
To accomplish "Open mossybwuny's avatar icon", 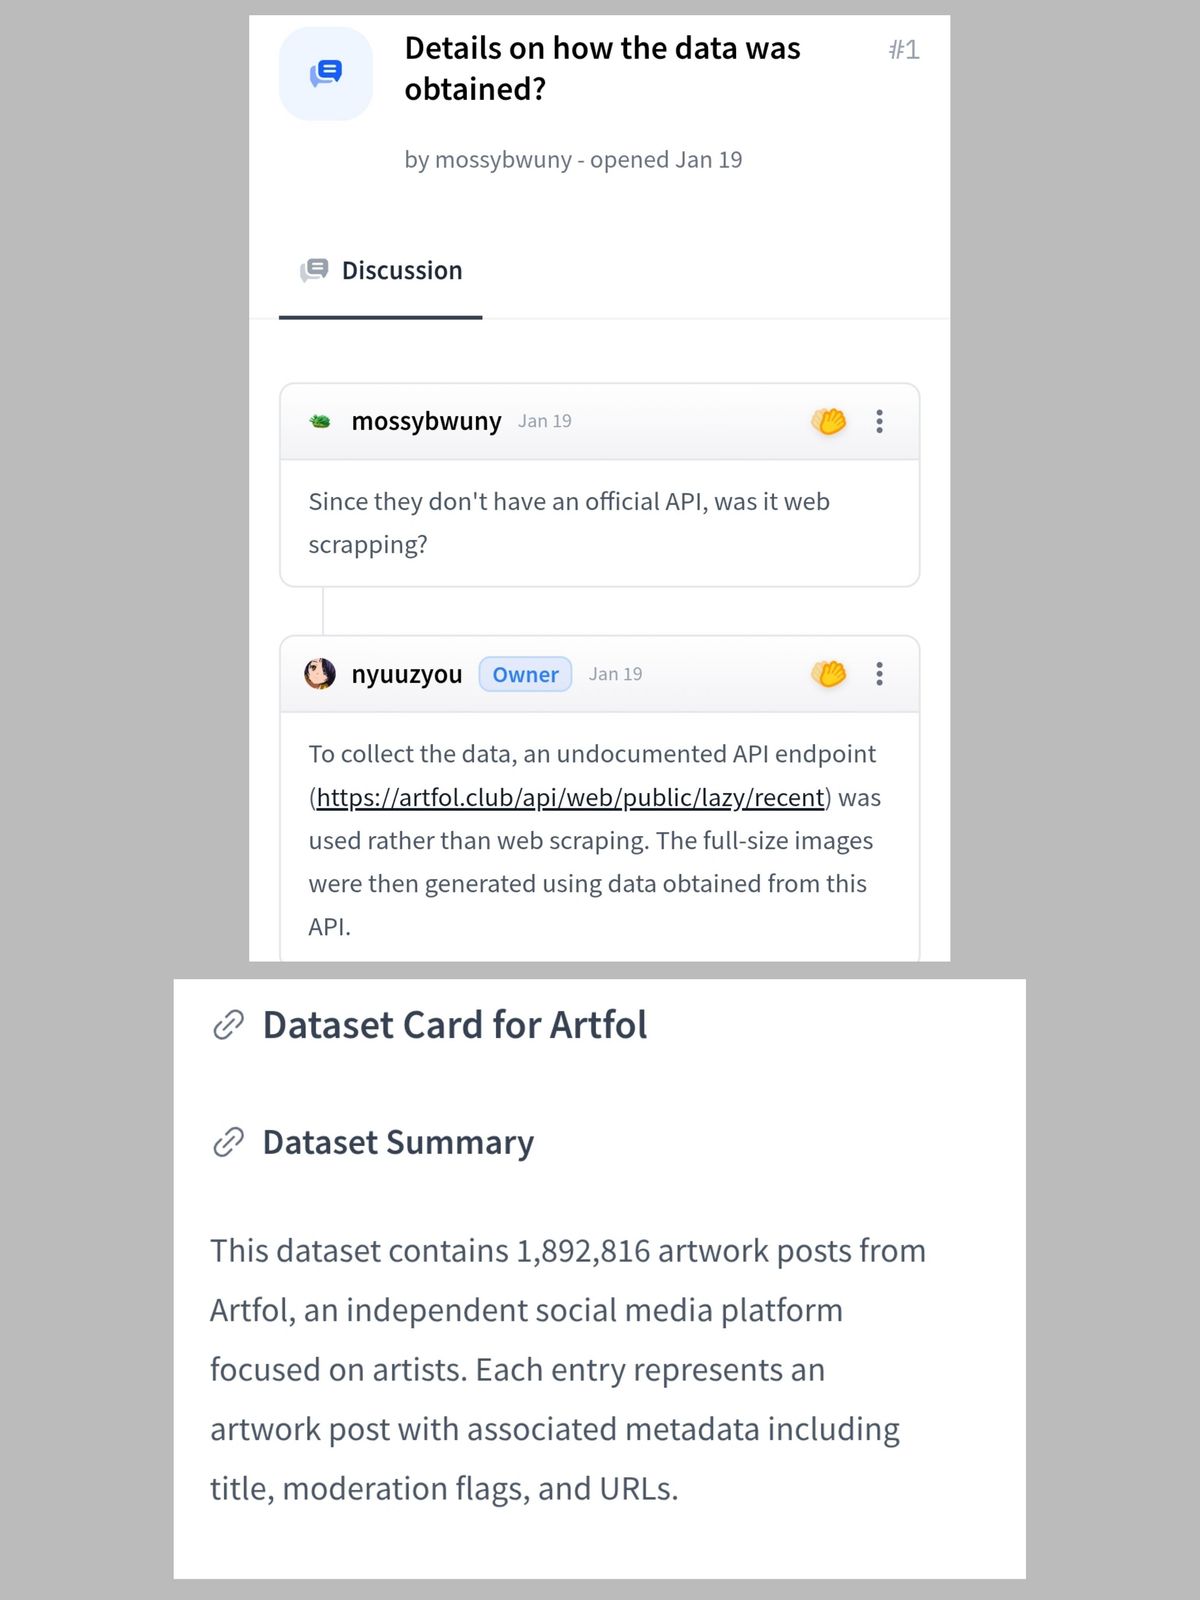I will 320,421.
